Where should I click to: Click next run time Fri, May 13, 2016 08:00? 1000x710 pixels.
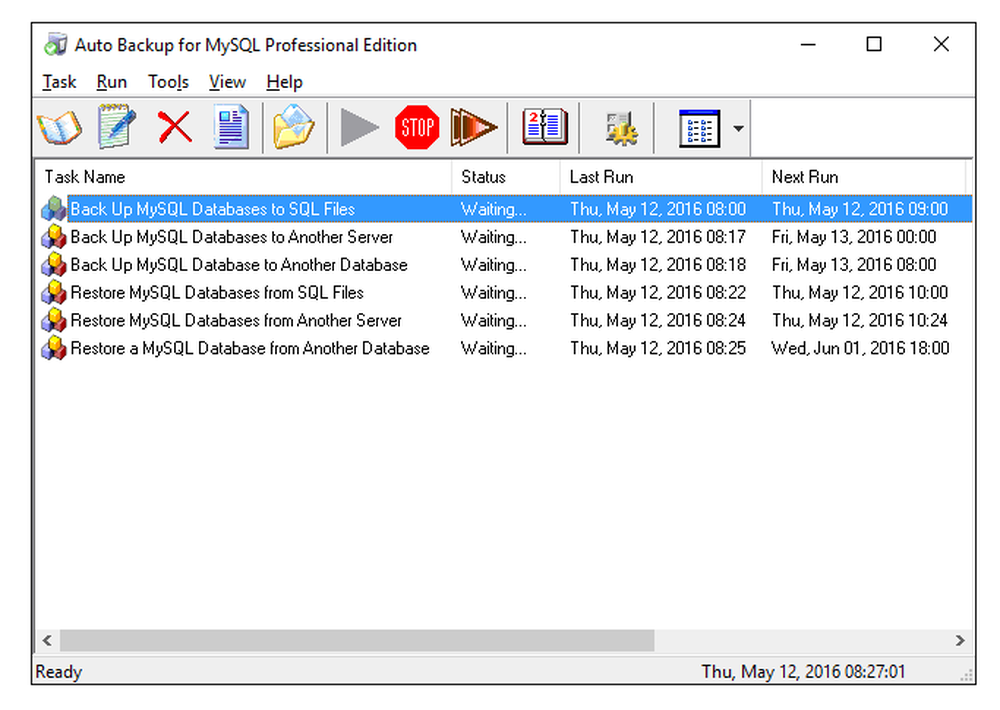coord(854,265)
